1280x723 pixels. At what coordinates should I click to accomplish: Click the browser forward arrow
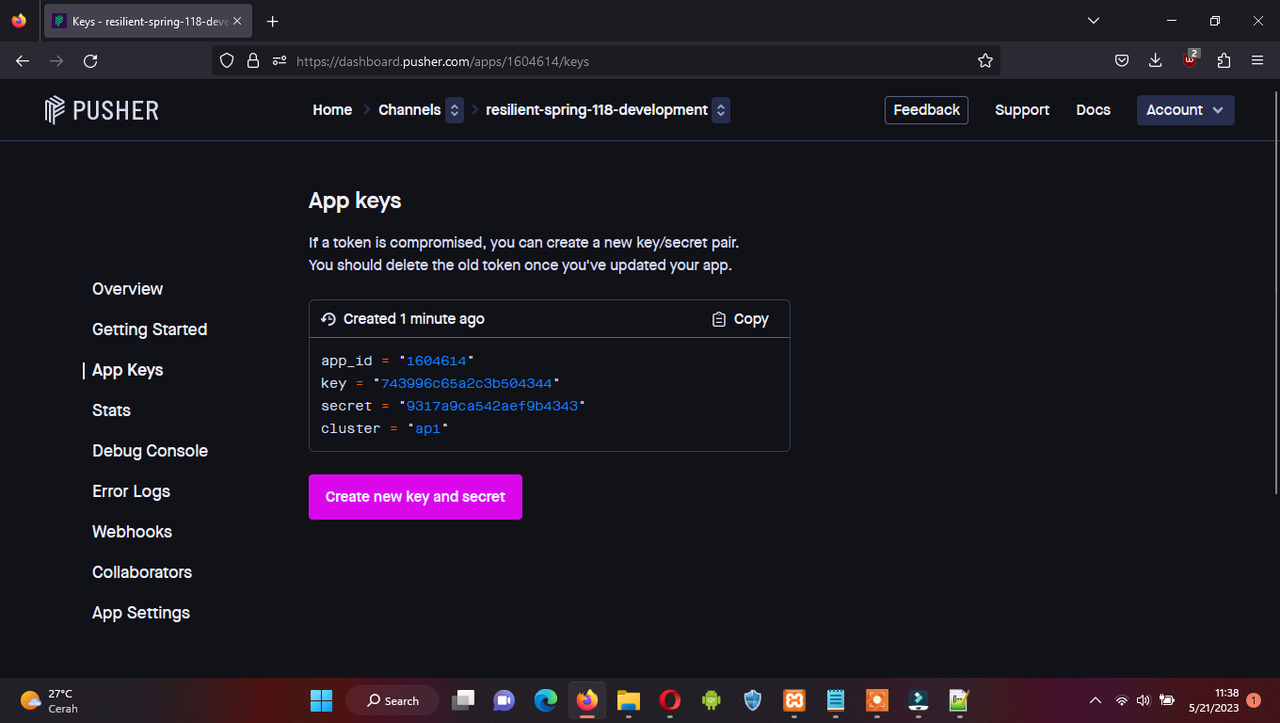tap(57, 61)
